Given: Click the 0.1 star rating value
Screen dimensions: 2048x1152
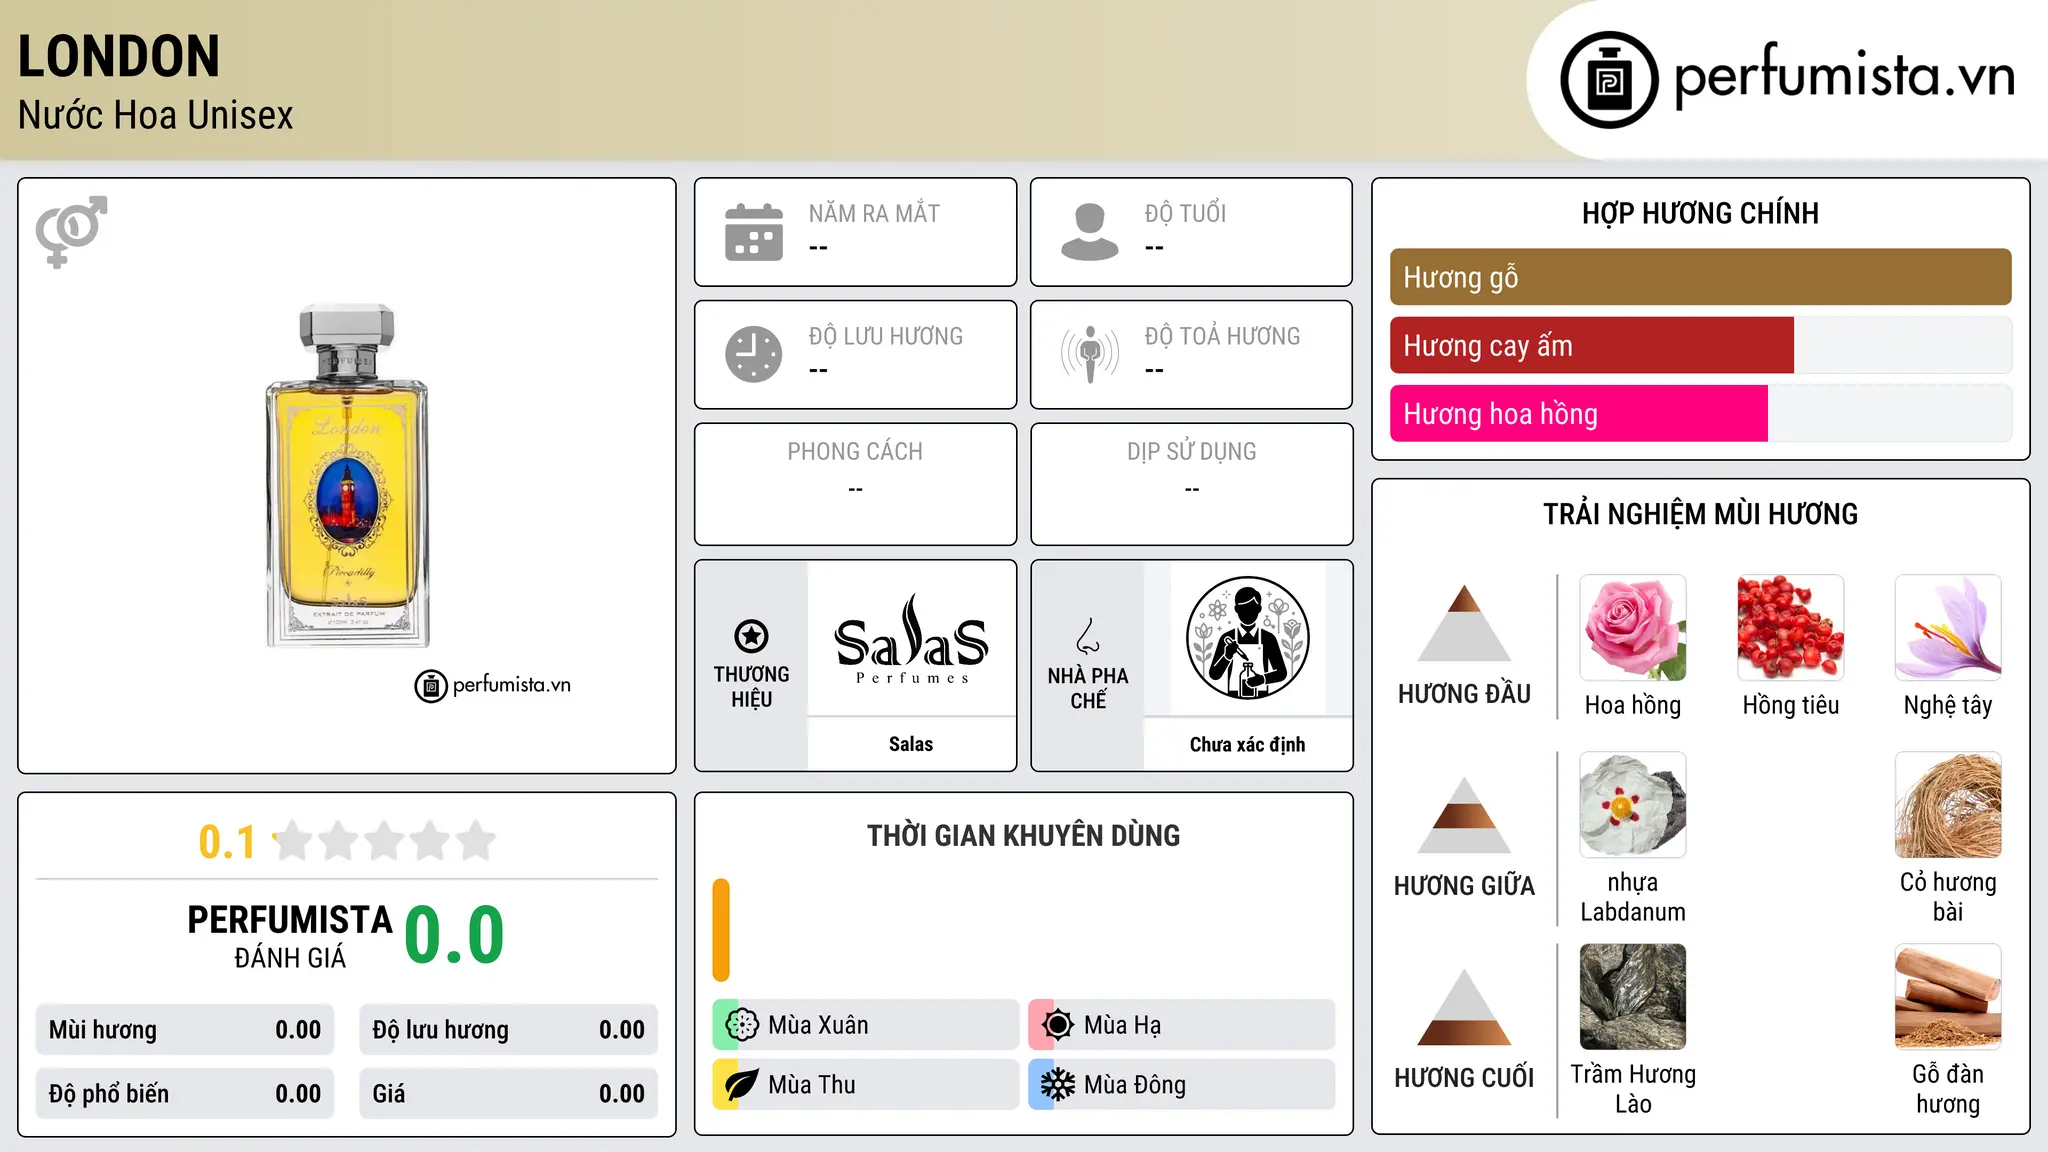Looking at the screenshot, I should coord(227,842).
